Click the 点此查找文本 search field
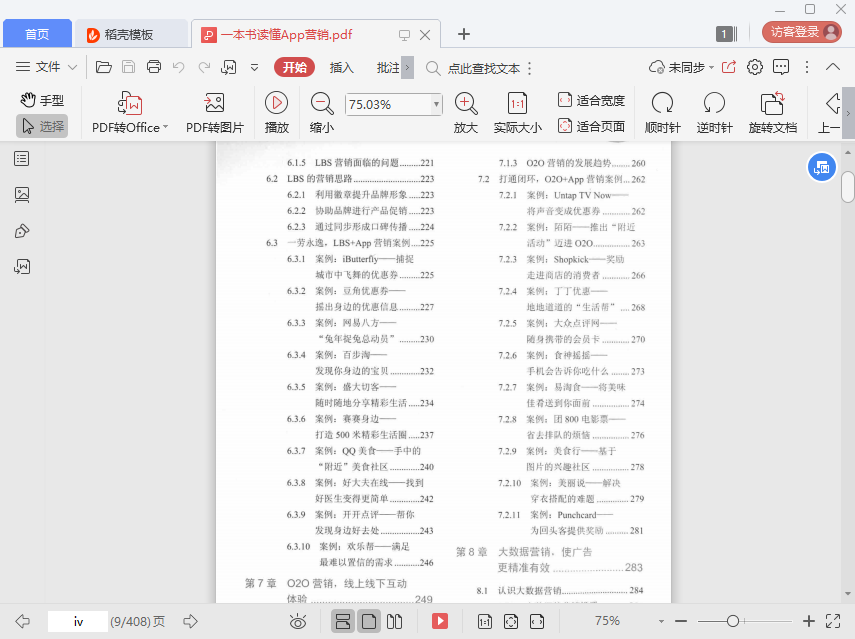Viewport: 855px width, 639px height. click(x=484, y=69)
